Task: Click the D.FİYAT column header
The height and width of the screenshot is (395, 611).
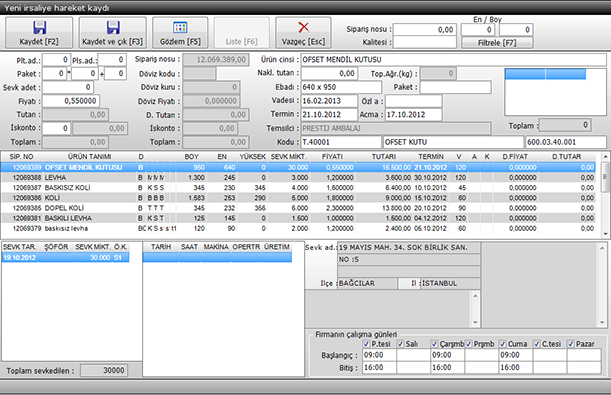Action: 515,157
